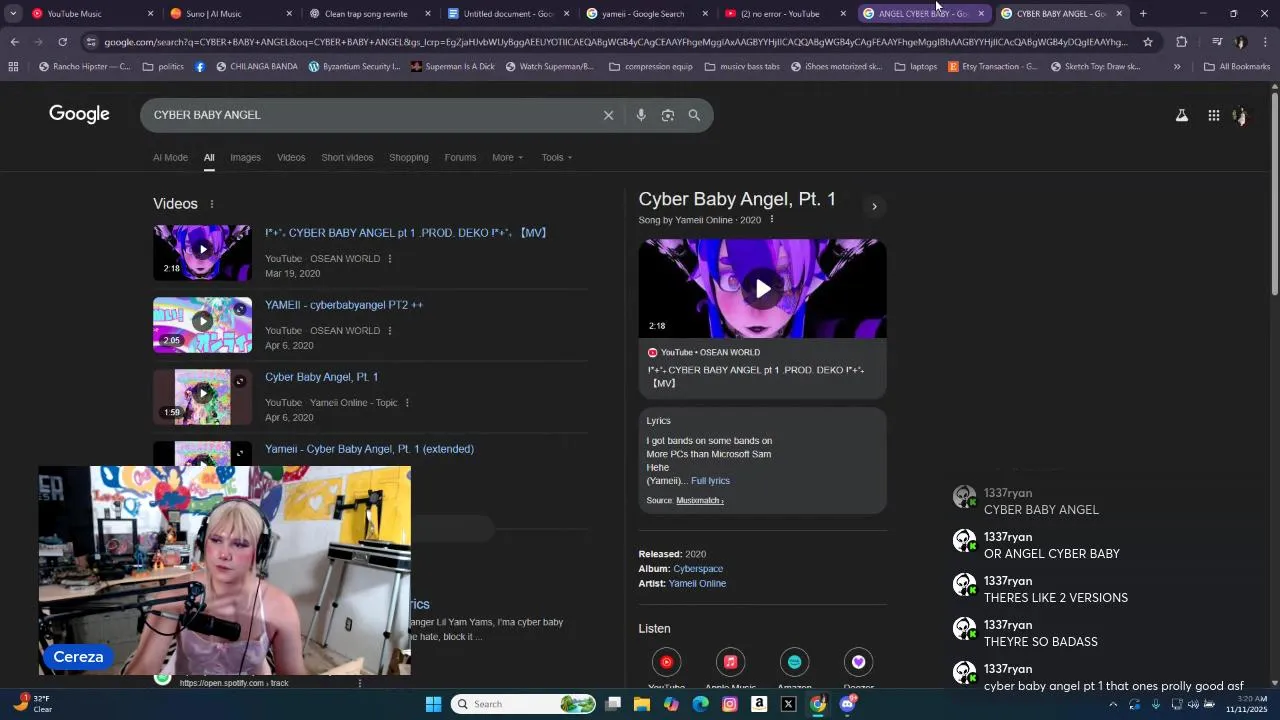Image resolution: width=1280 pixels, height=720 pixels.
Task: Open new browser tab
Action: [1143, 14]
